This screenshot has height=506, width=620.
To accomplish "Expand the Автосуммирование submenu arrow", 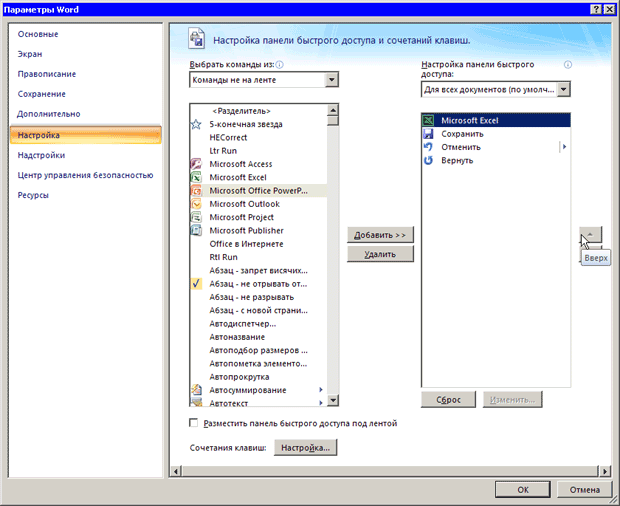I will click(321, 390).
